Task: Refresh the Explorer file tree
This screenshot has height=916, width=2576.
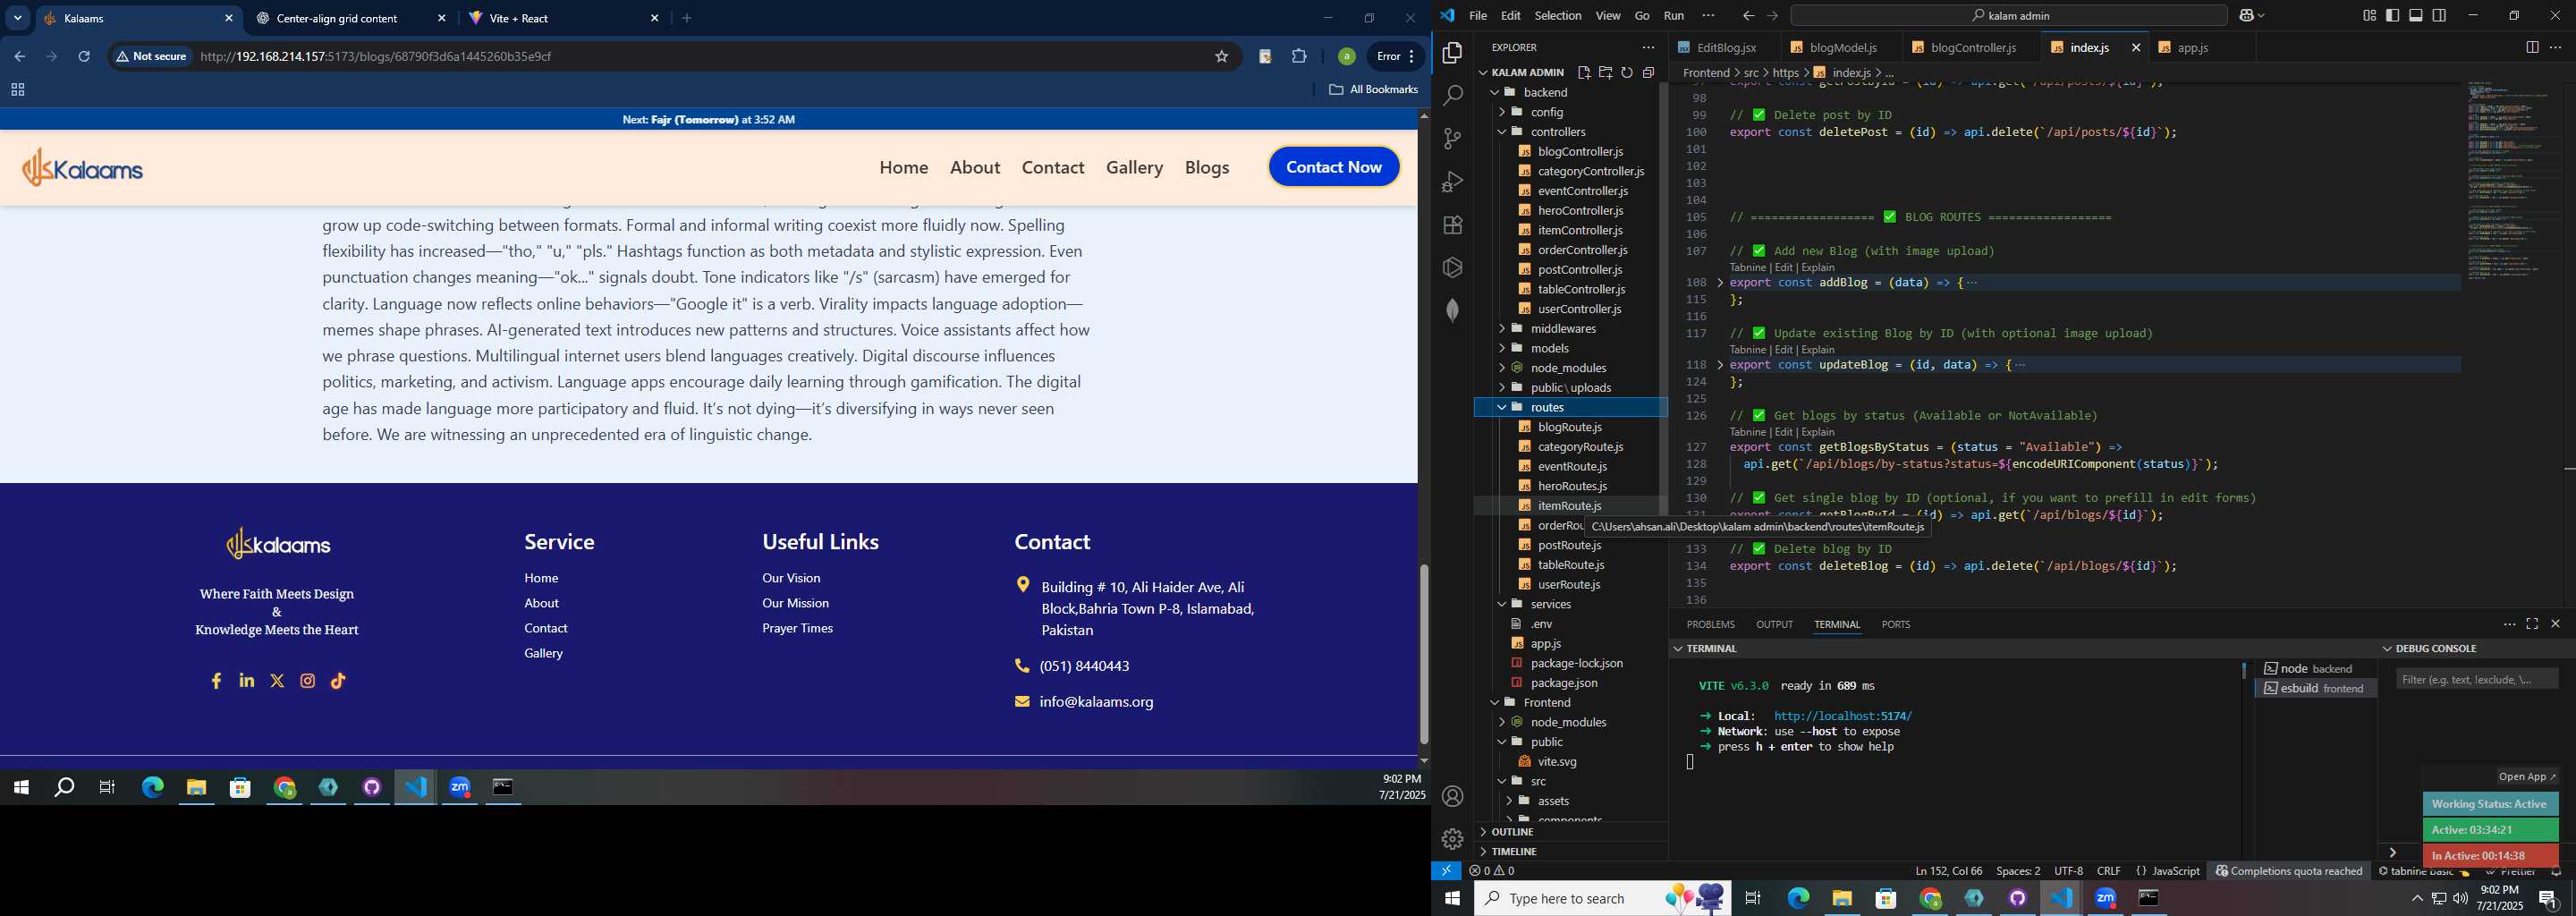Action: coord(1627,72)
